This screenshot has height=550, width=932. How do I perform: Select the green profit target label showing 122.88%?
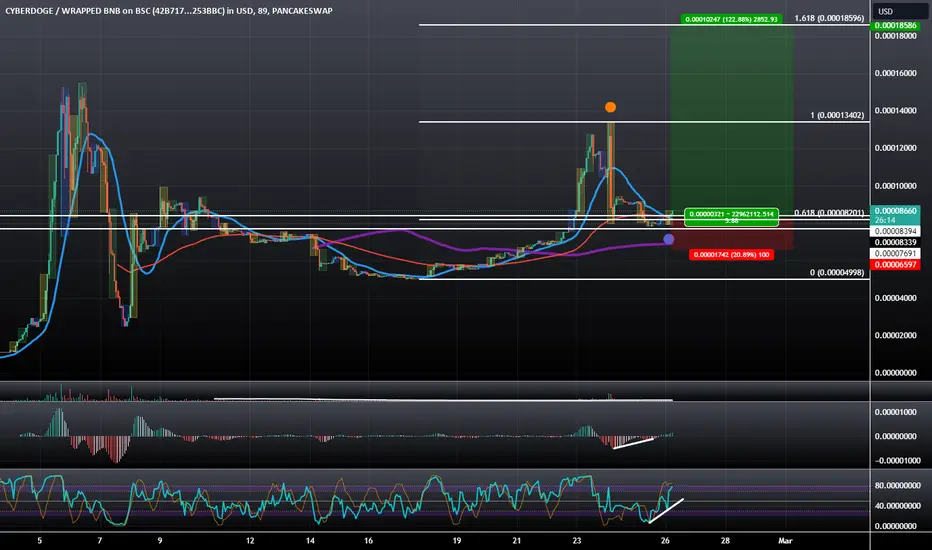click(731, 20)
